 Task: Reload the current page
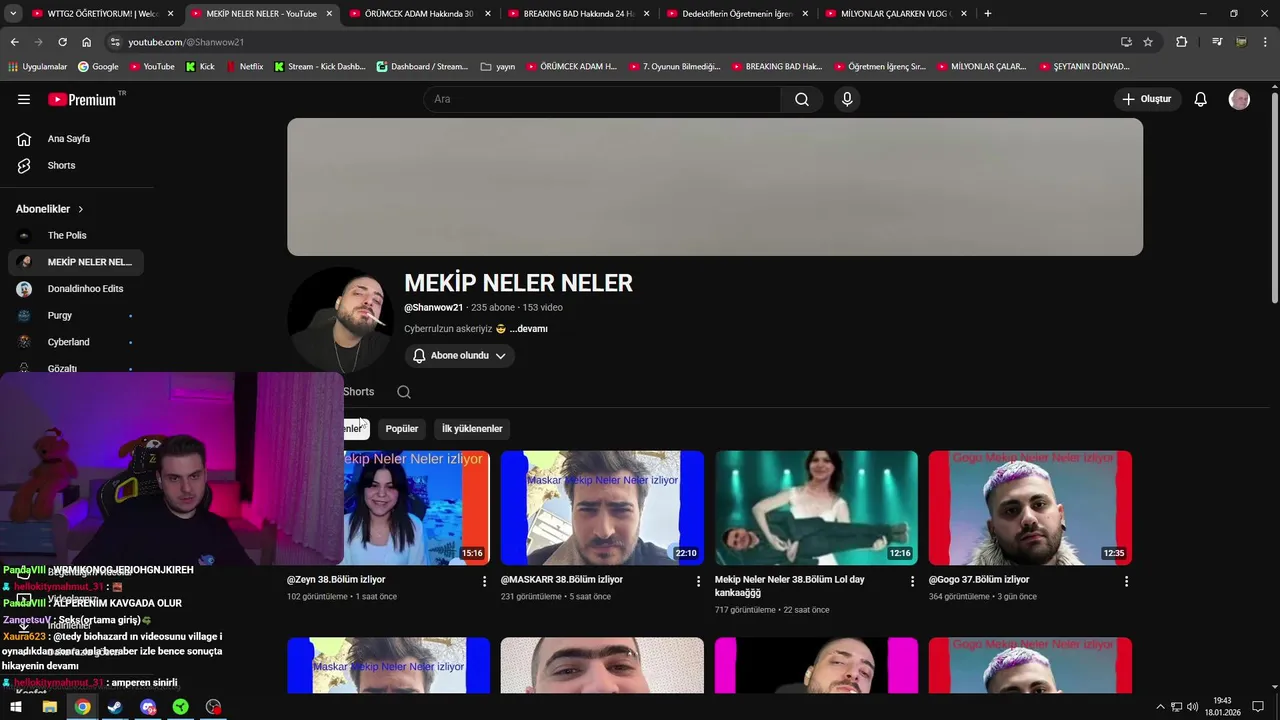pos(62,42)
